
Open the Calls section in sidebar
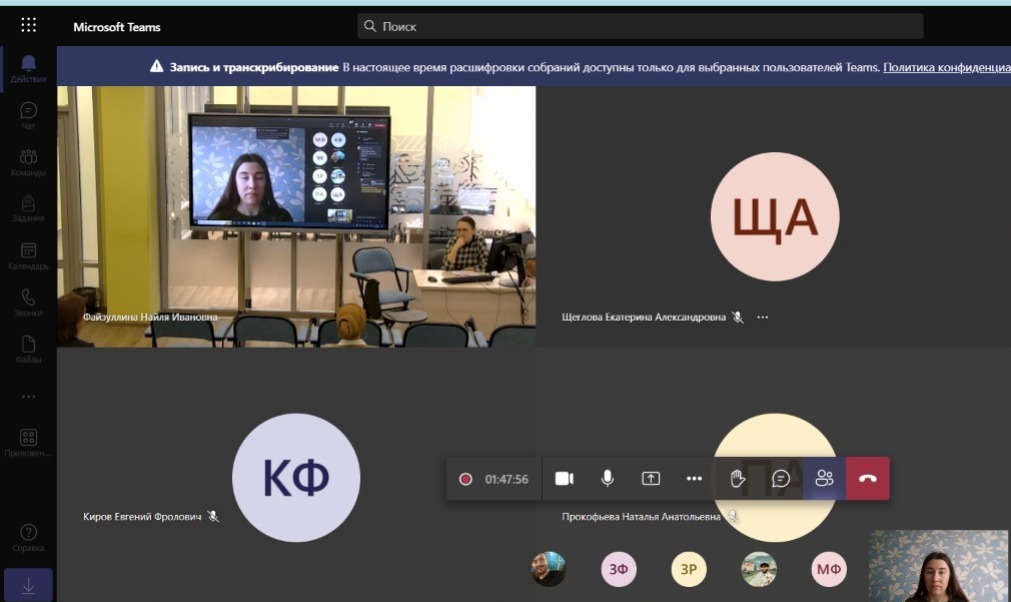point(28,302)
